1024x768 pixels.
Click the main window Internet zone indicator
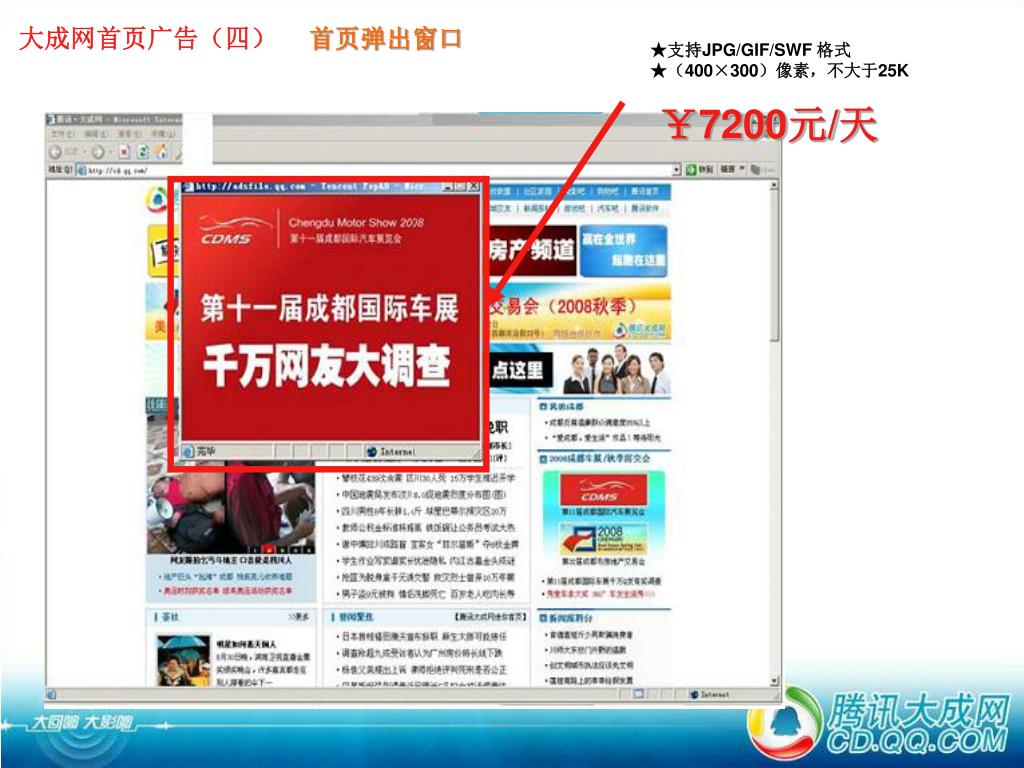pyautogui.click(x=711, y=695)
